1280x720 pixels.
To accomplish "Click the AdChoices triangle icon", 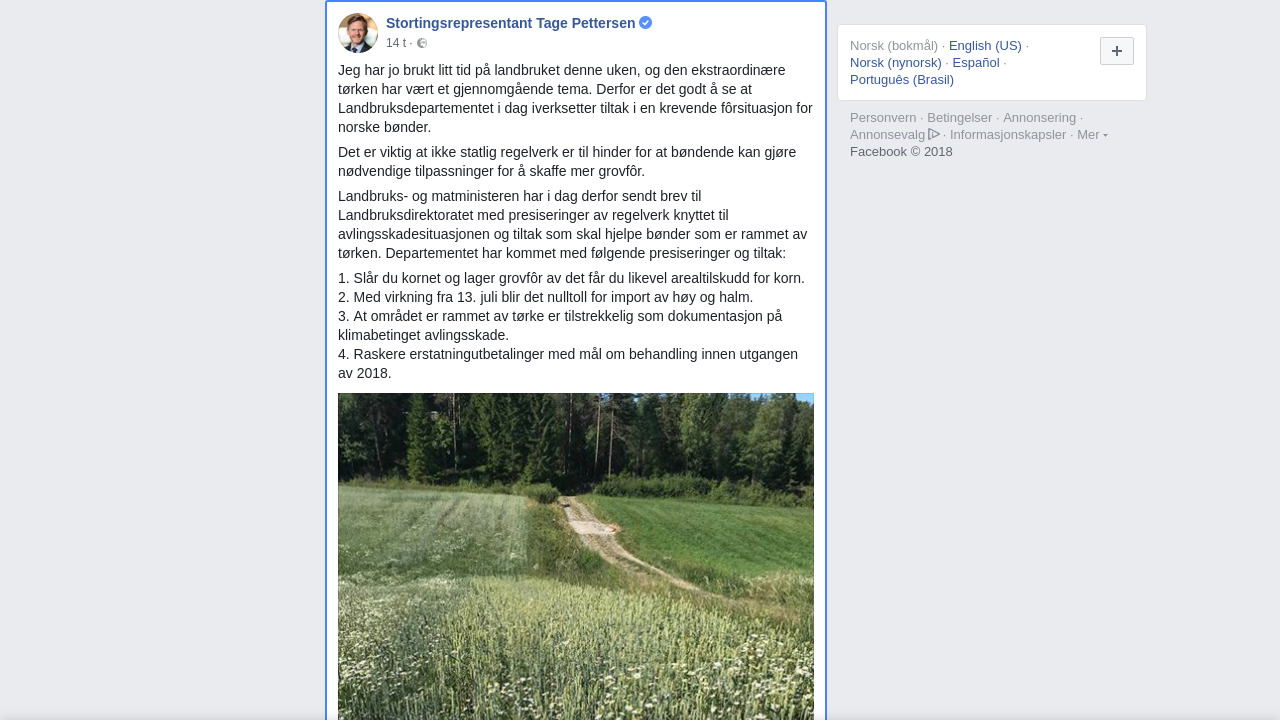I will click(x=934, y=134).
